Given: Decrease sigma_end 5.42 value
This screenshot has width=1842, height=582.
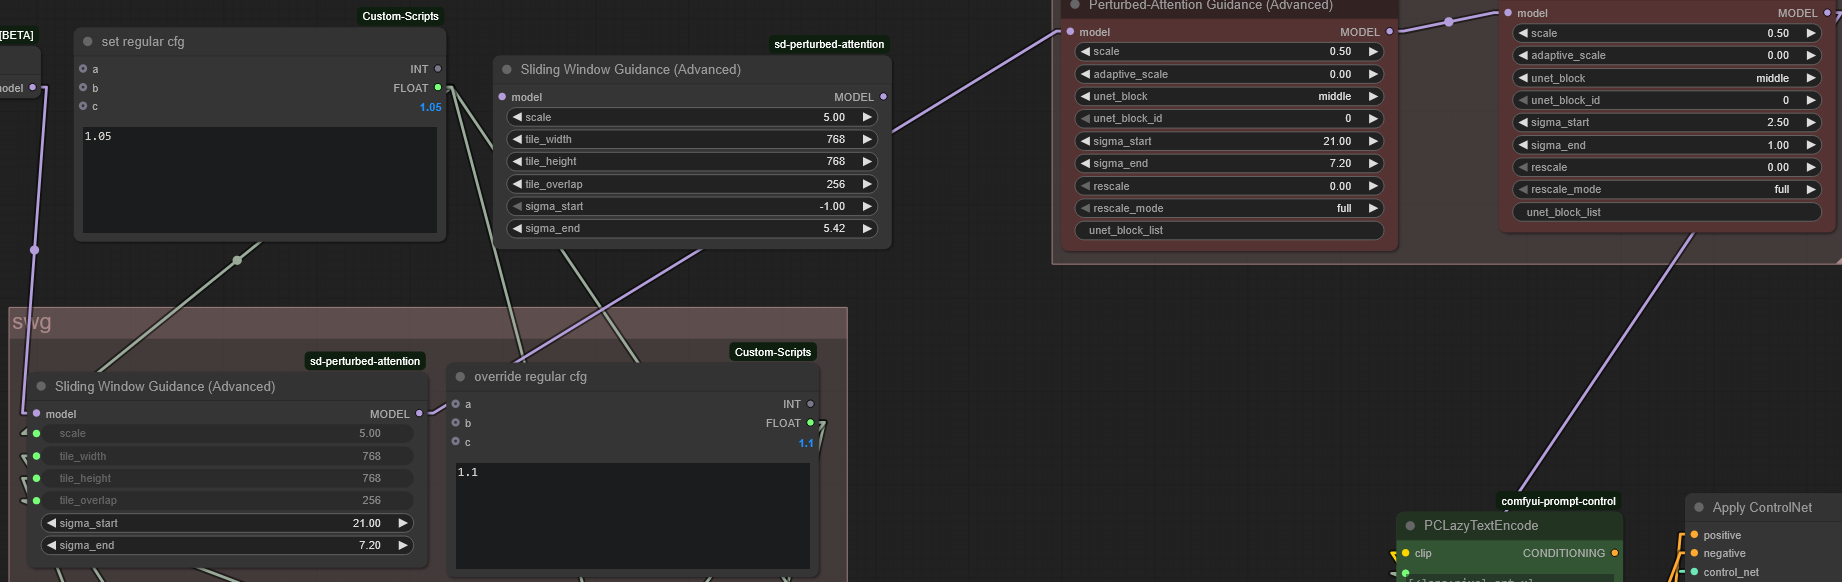Looking at the screenshot, I should pyautogui.click(x=517, y=228).
